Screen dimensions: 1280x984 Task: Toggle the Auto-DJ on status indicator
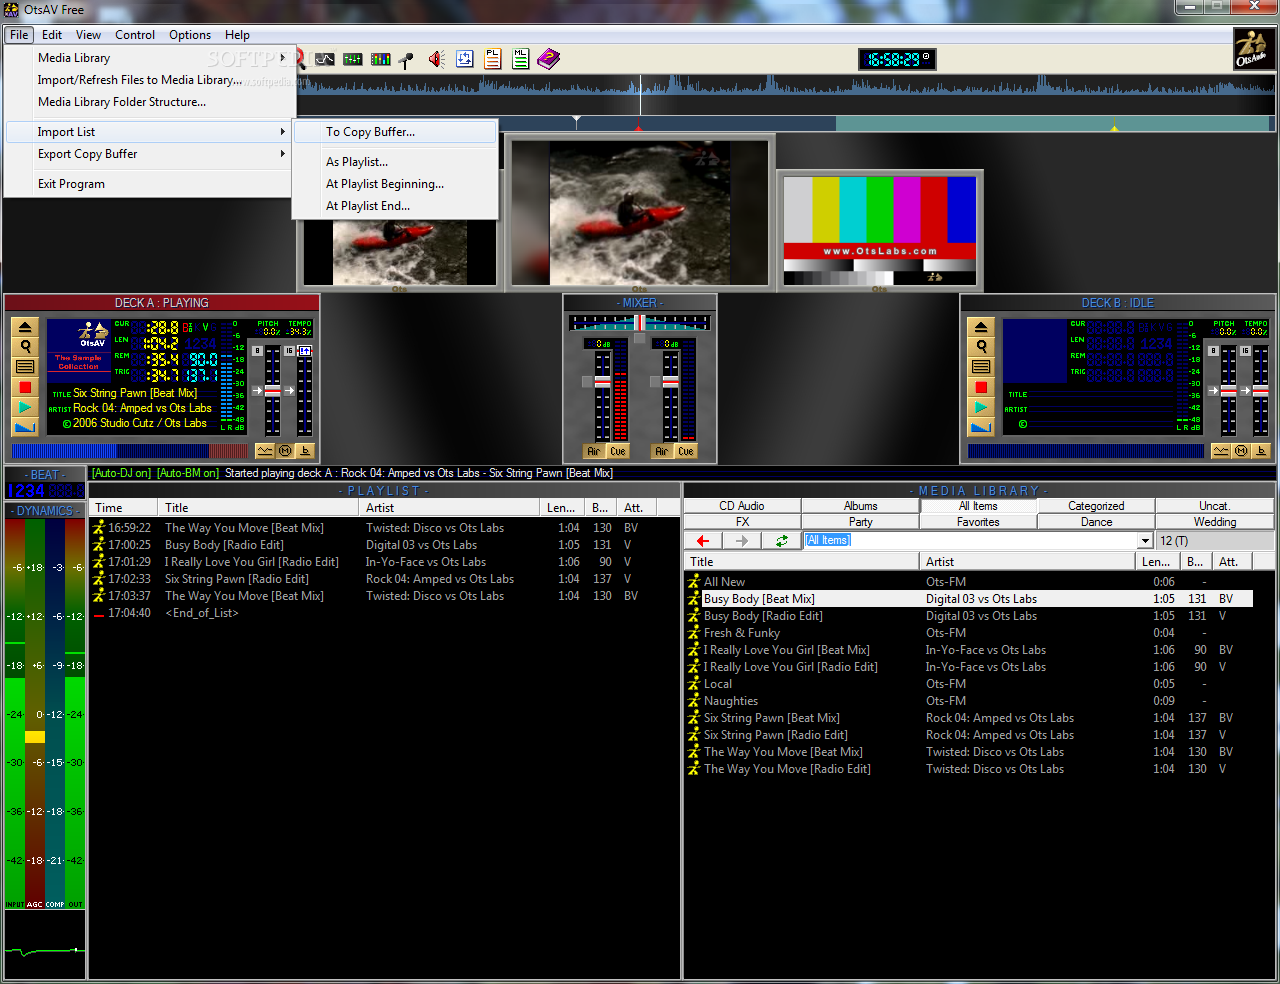[122, 473]
